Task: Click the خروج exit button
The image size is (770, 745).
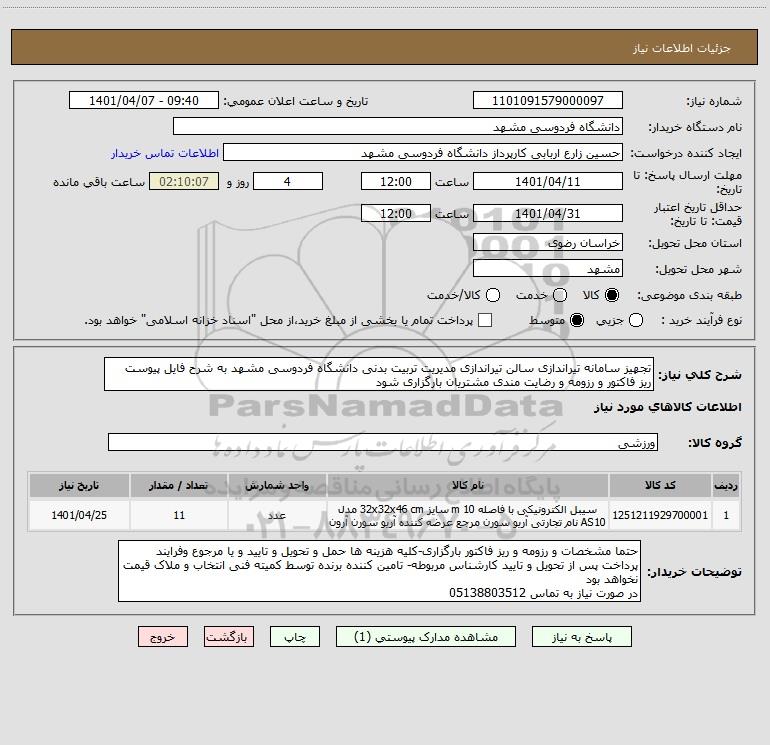Action: coord(163,637)
